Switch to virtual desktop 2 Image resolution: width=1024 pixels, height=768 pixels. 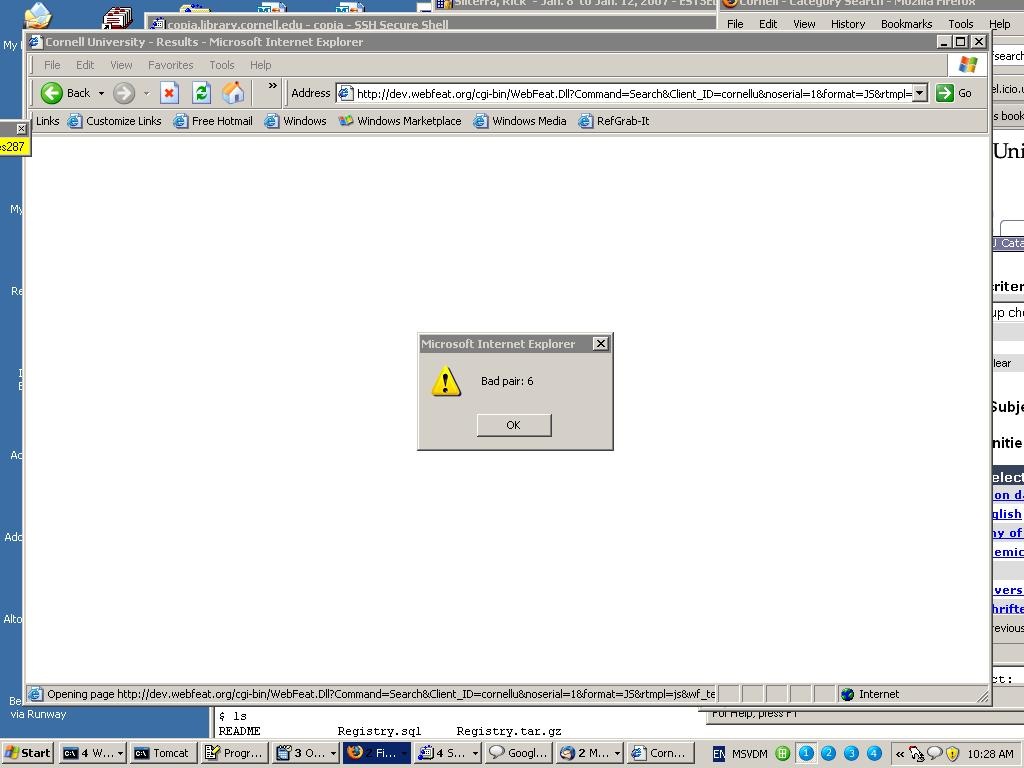828,753
